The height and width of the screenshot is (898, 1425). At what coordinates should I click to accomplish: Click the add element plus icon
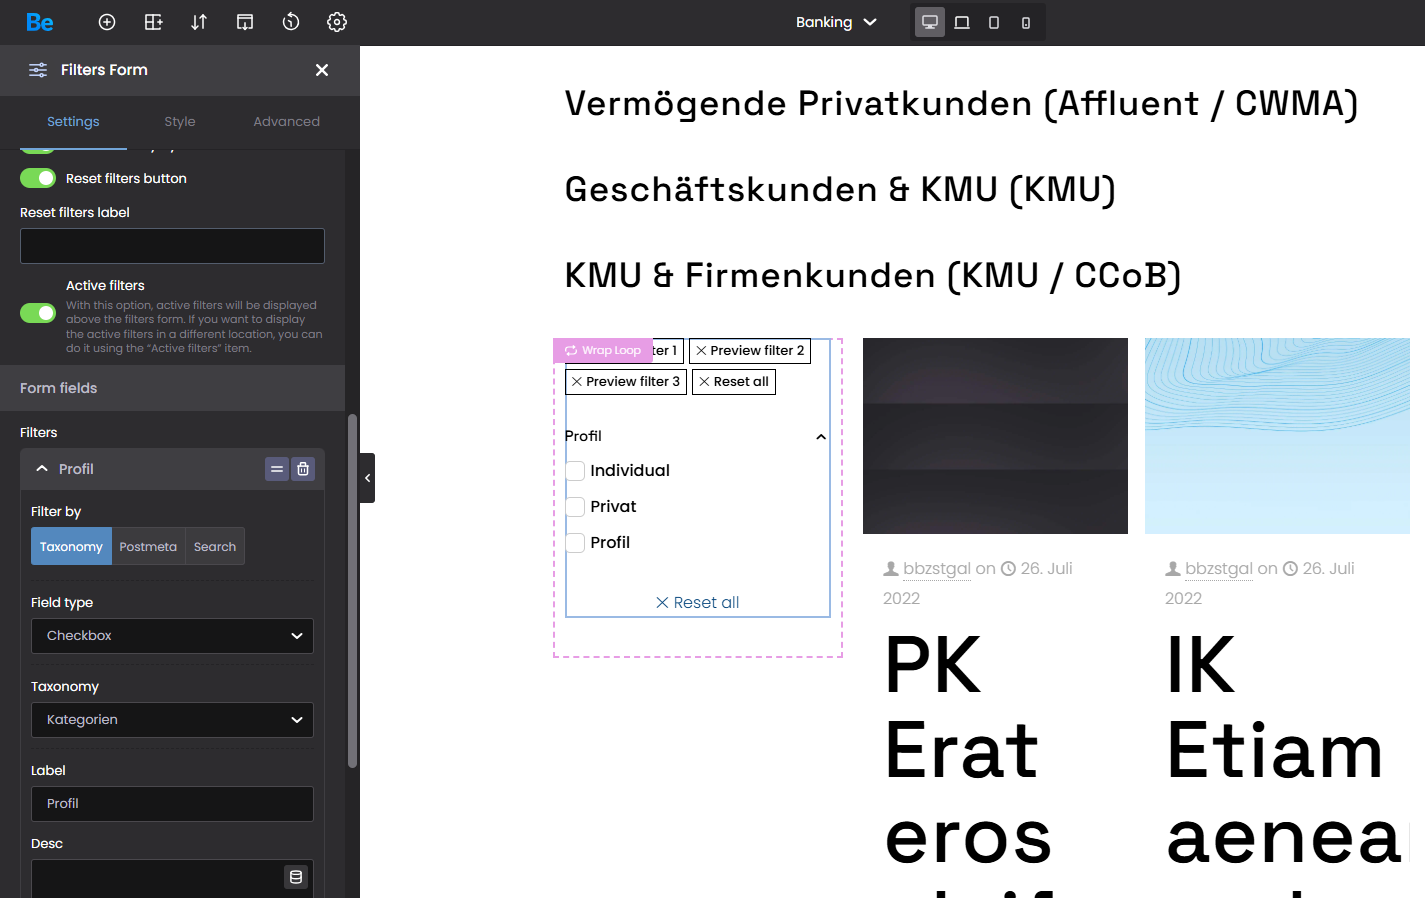(x=107, y=22)
